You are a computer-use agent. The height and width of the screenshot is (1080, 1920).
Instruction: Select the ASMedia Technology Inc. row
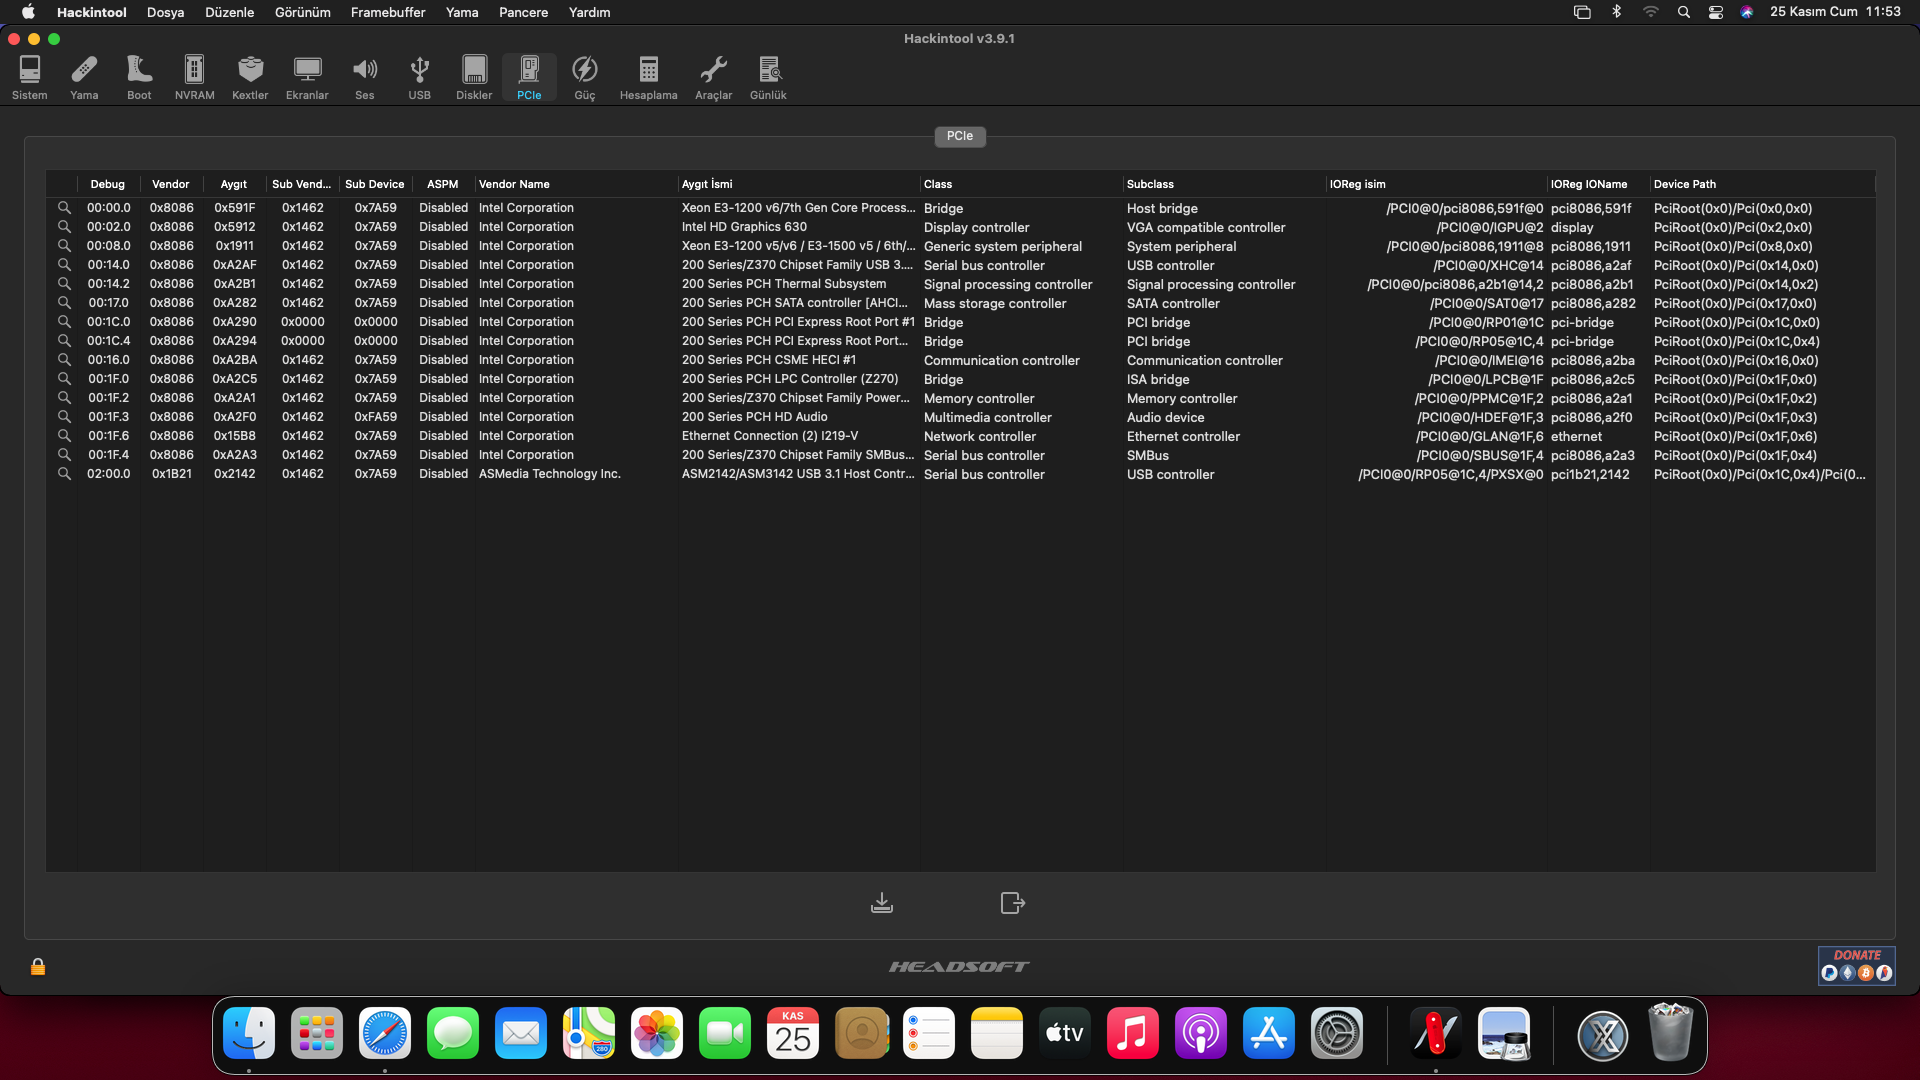pos(549,474)
